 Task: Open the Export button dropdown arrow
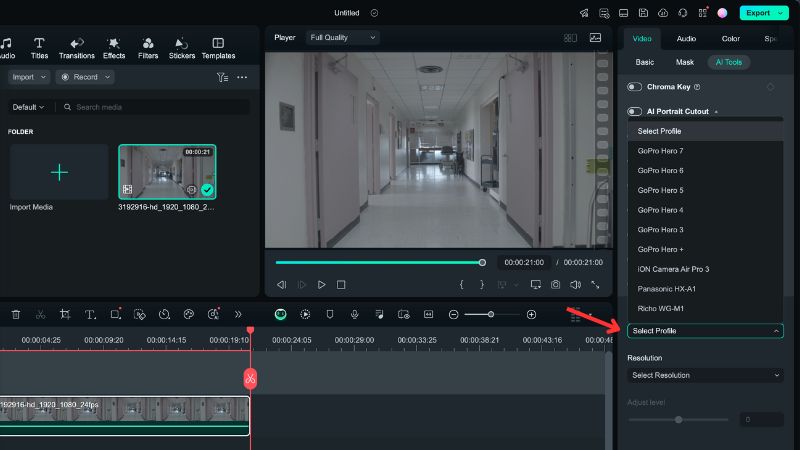pos(781,13)
